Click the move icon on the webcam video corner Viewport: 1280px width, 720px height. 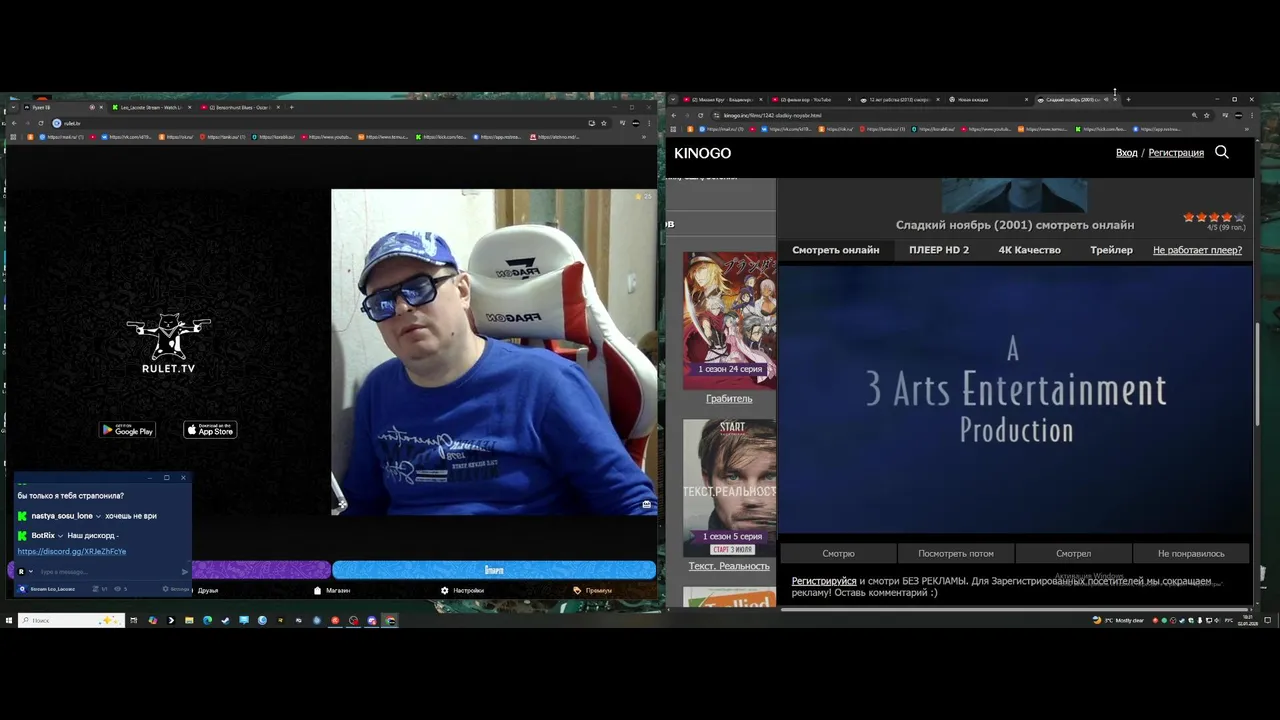pyautogui.click(x=342, y=505)
